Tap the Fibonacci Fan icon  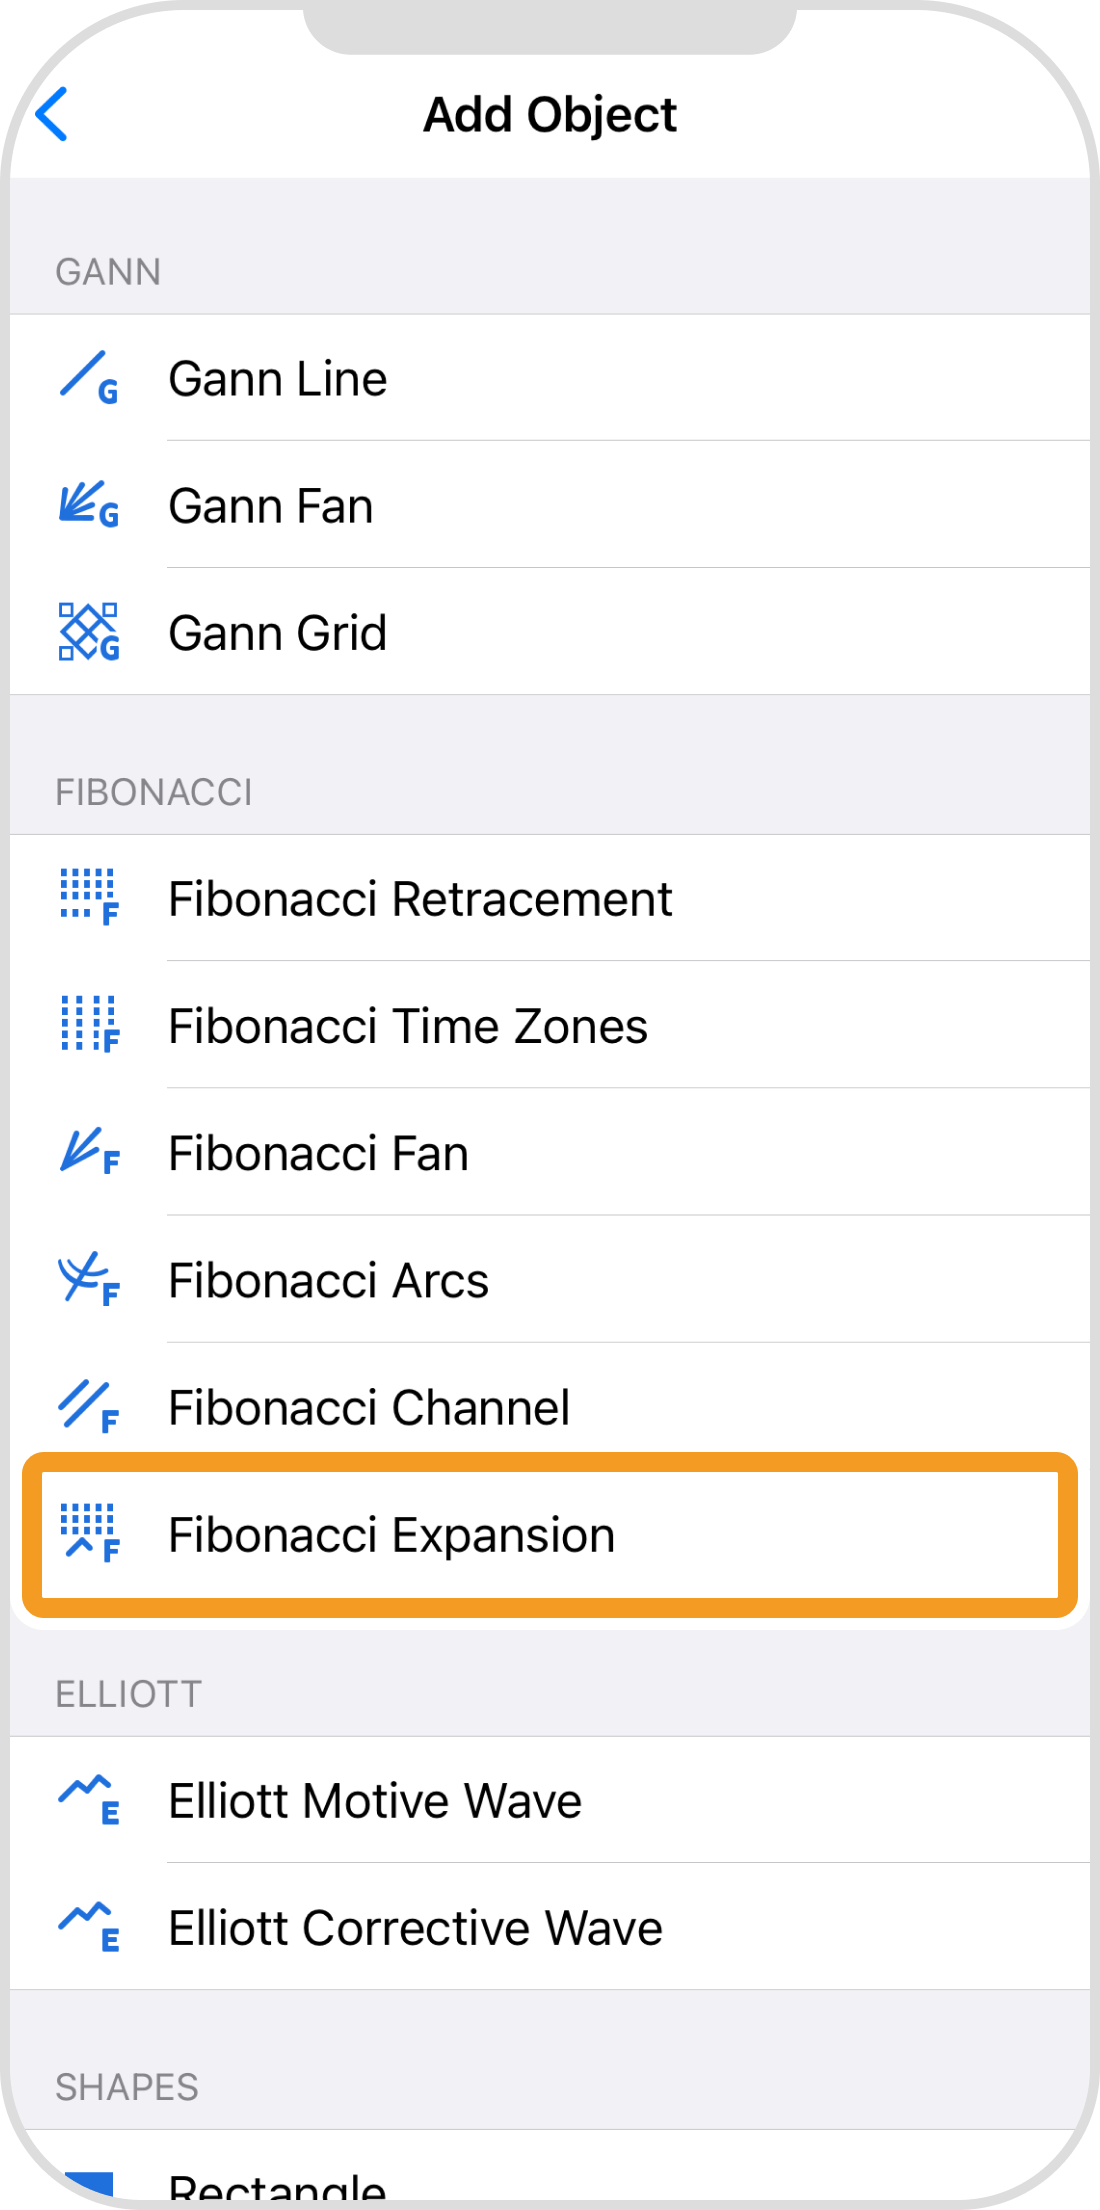pyautogui.click(x=88, y=1152)
